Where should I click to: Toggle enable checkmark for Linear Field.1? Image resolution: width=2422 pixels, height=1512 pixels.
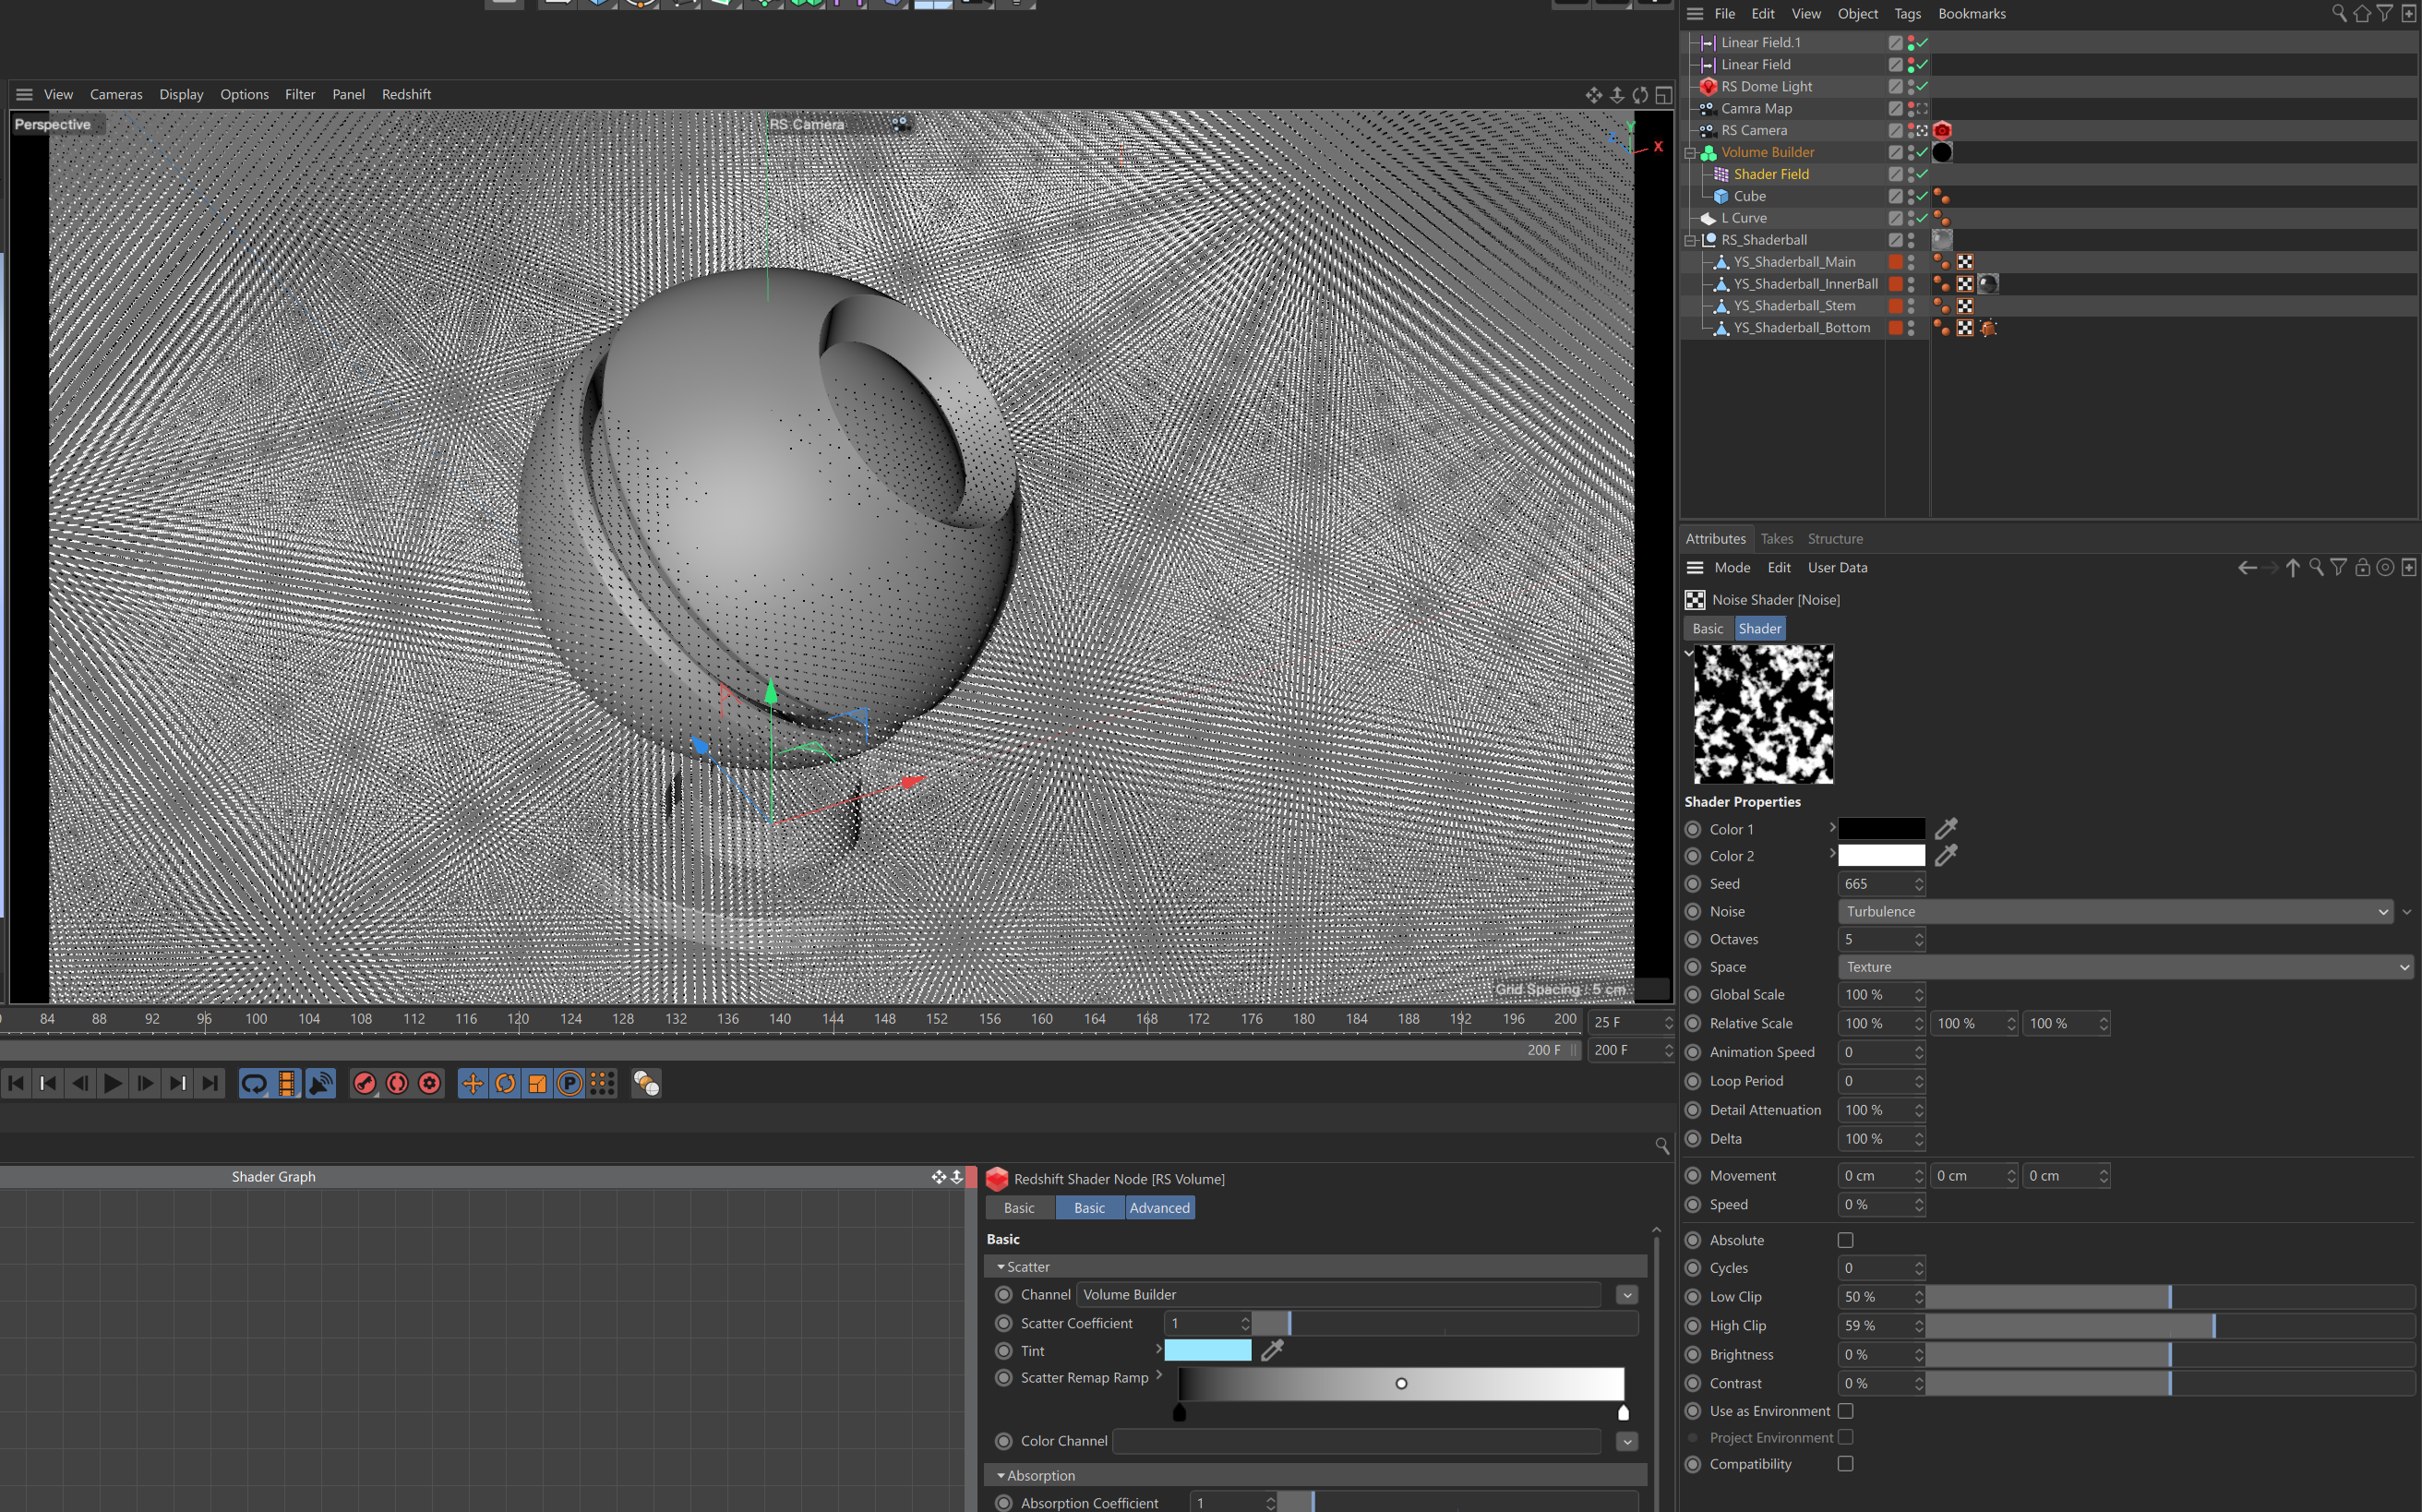pyautogui.click(x=1923, y=42)
